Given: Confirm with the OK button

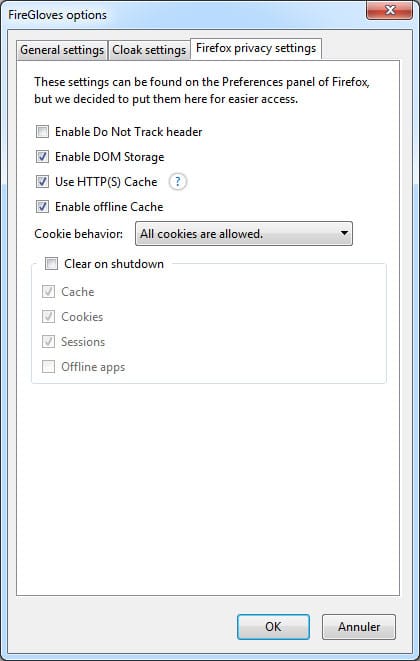Looking at the screenshot, I should [x=273, y=627].
